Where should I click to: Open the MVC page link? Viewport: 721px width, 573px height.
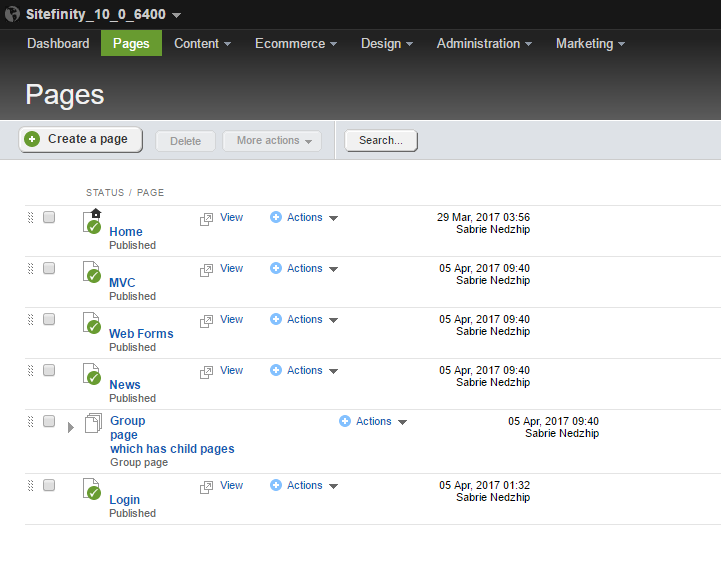(x=122, y=282)
